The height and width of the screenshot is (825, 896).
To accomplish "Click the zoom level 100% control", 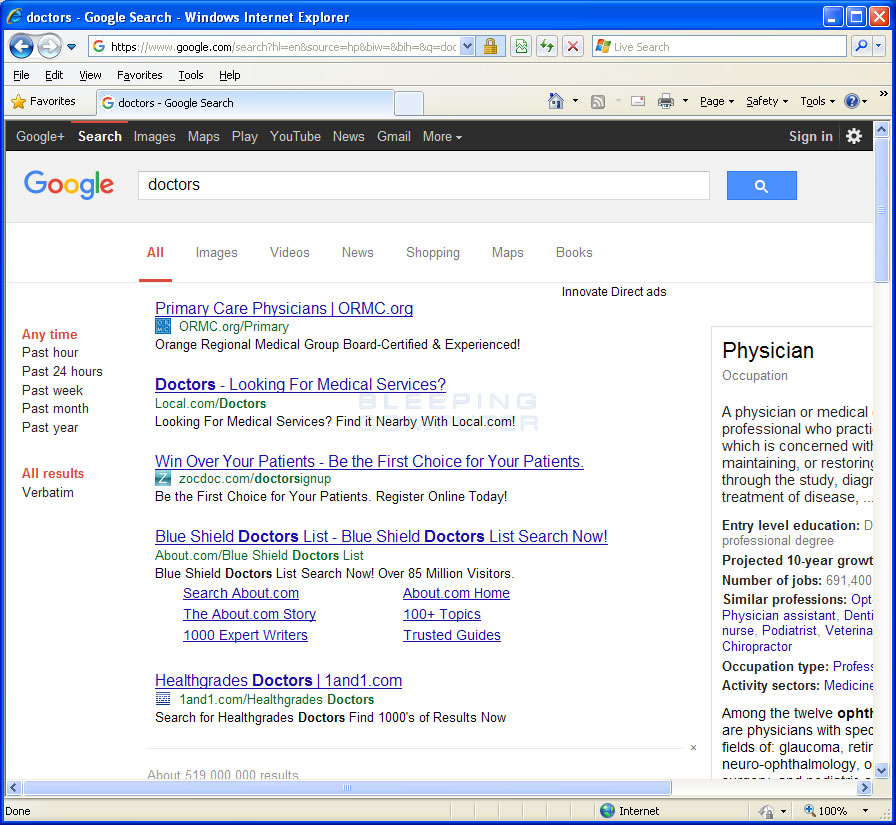I will pyautogui.click(x=832, y=811).
